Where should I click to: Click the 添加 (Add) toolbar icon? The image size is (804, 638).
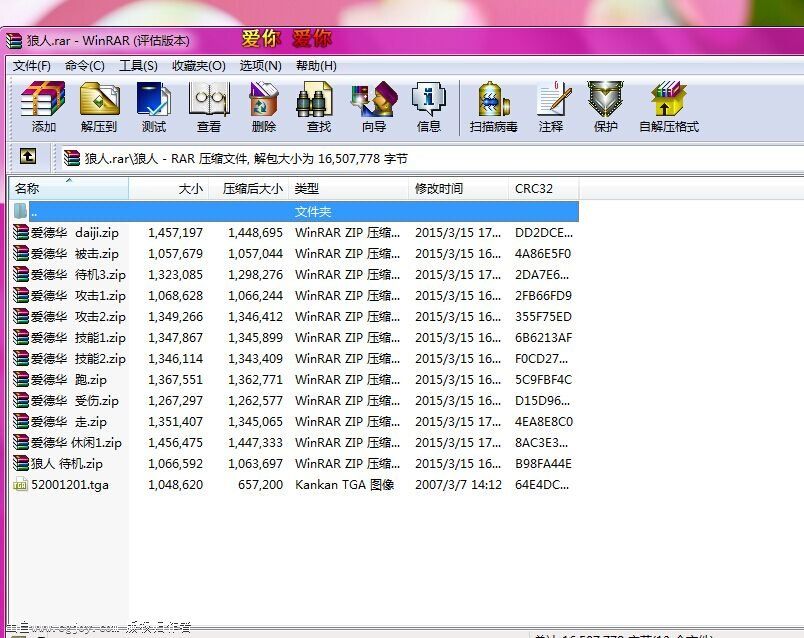coord(42,107)
